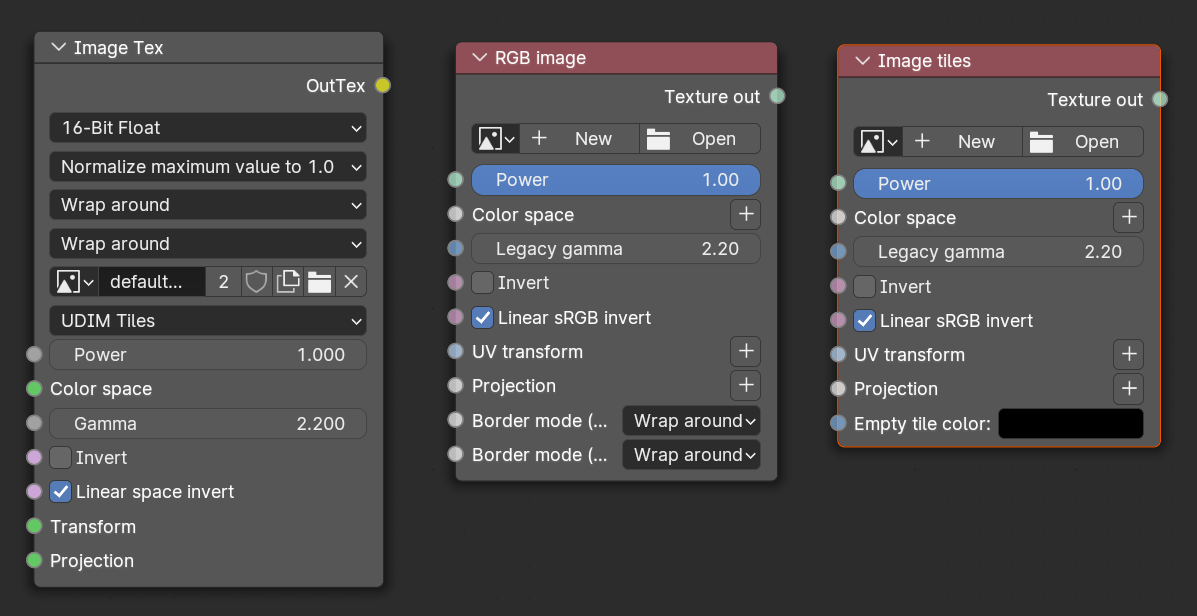Click the Gamma value field in Image Tex
Image resolution: width=1197 pixels, height=616 pixels.
(208, 424)
